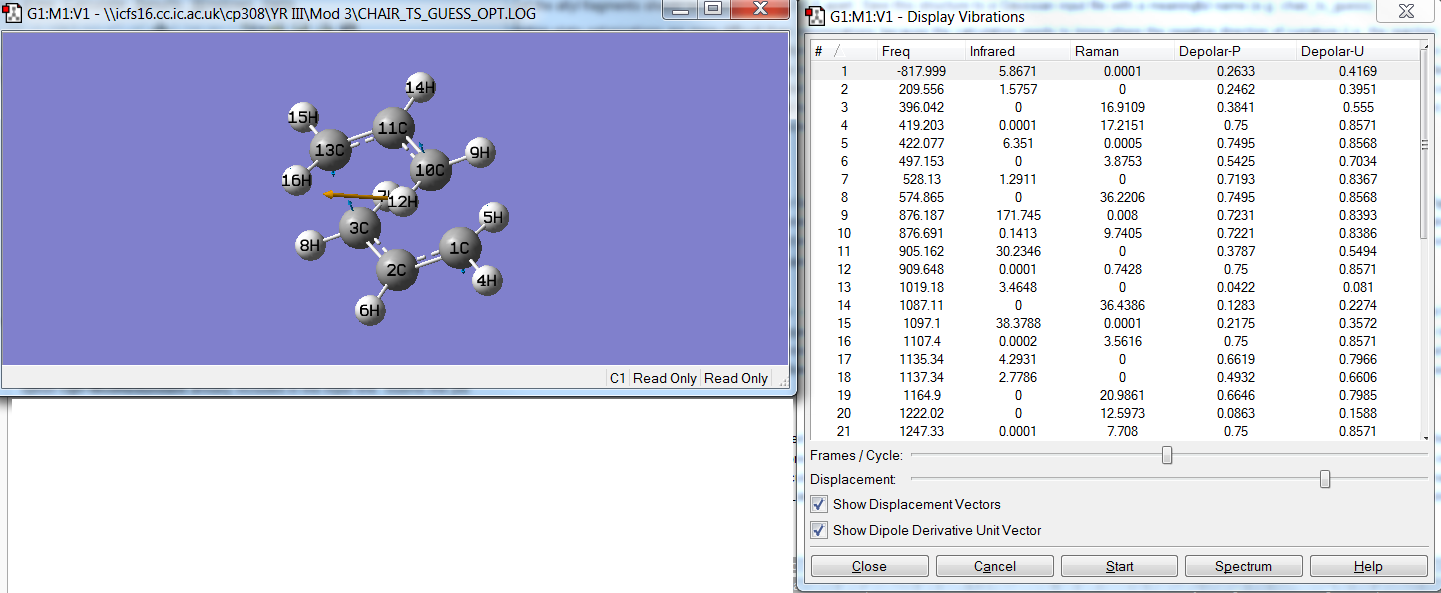This screenshot has width=1441, height=593.
Task: Click the GaussView icon in molecule window title bar
Action: point(14,14)
